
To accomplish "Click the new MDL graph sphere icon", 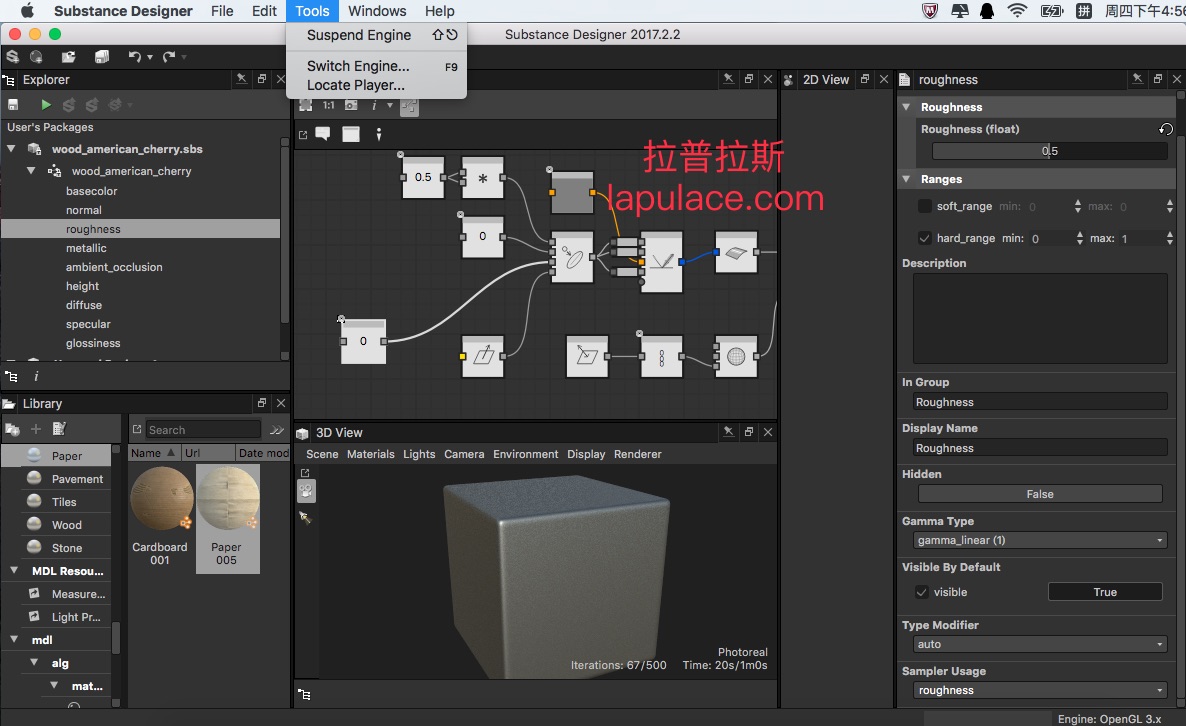I will coord(36,57).
